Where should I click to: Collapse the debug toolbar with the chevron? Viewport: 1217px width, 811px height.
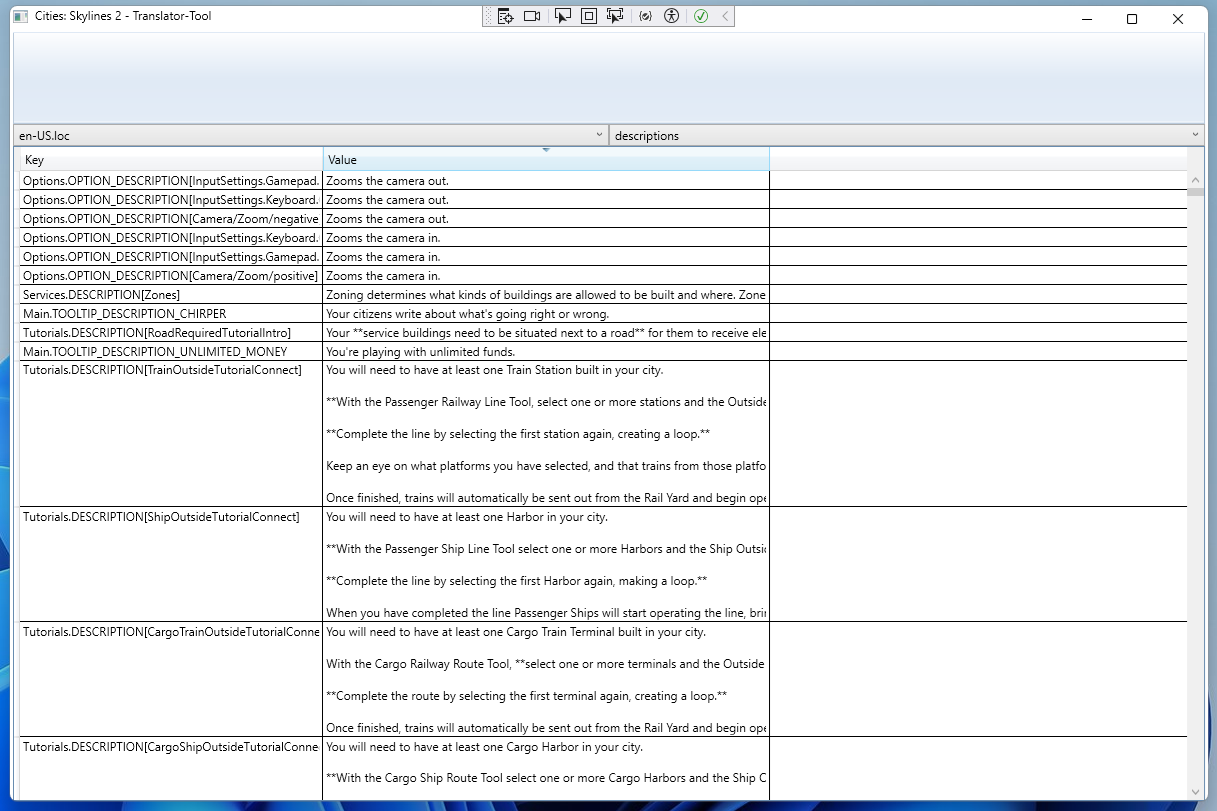727,15
